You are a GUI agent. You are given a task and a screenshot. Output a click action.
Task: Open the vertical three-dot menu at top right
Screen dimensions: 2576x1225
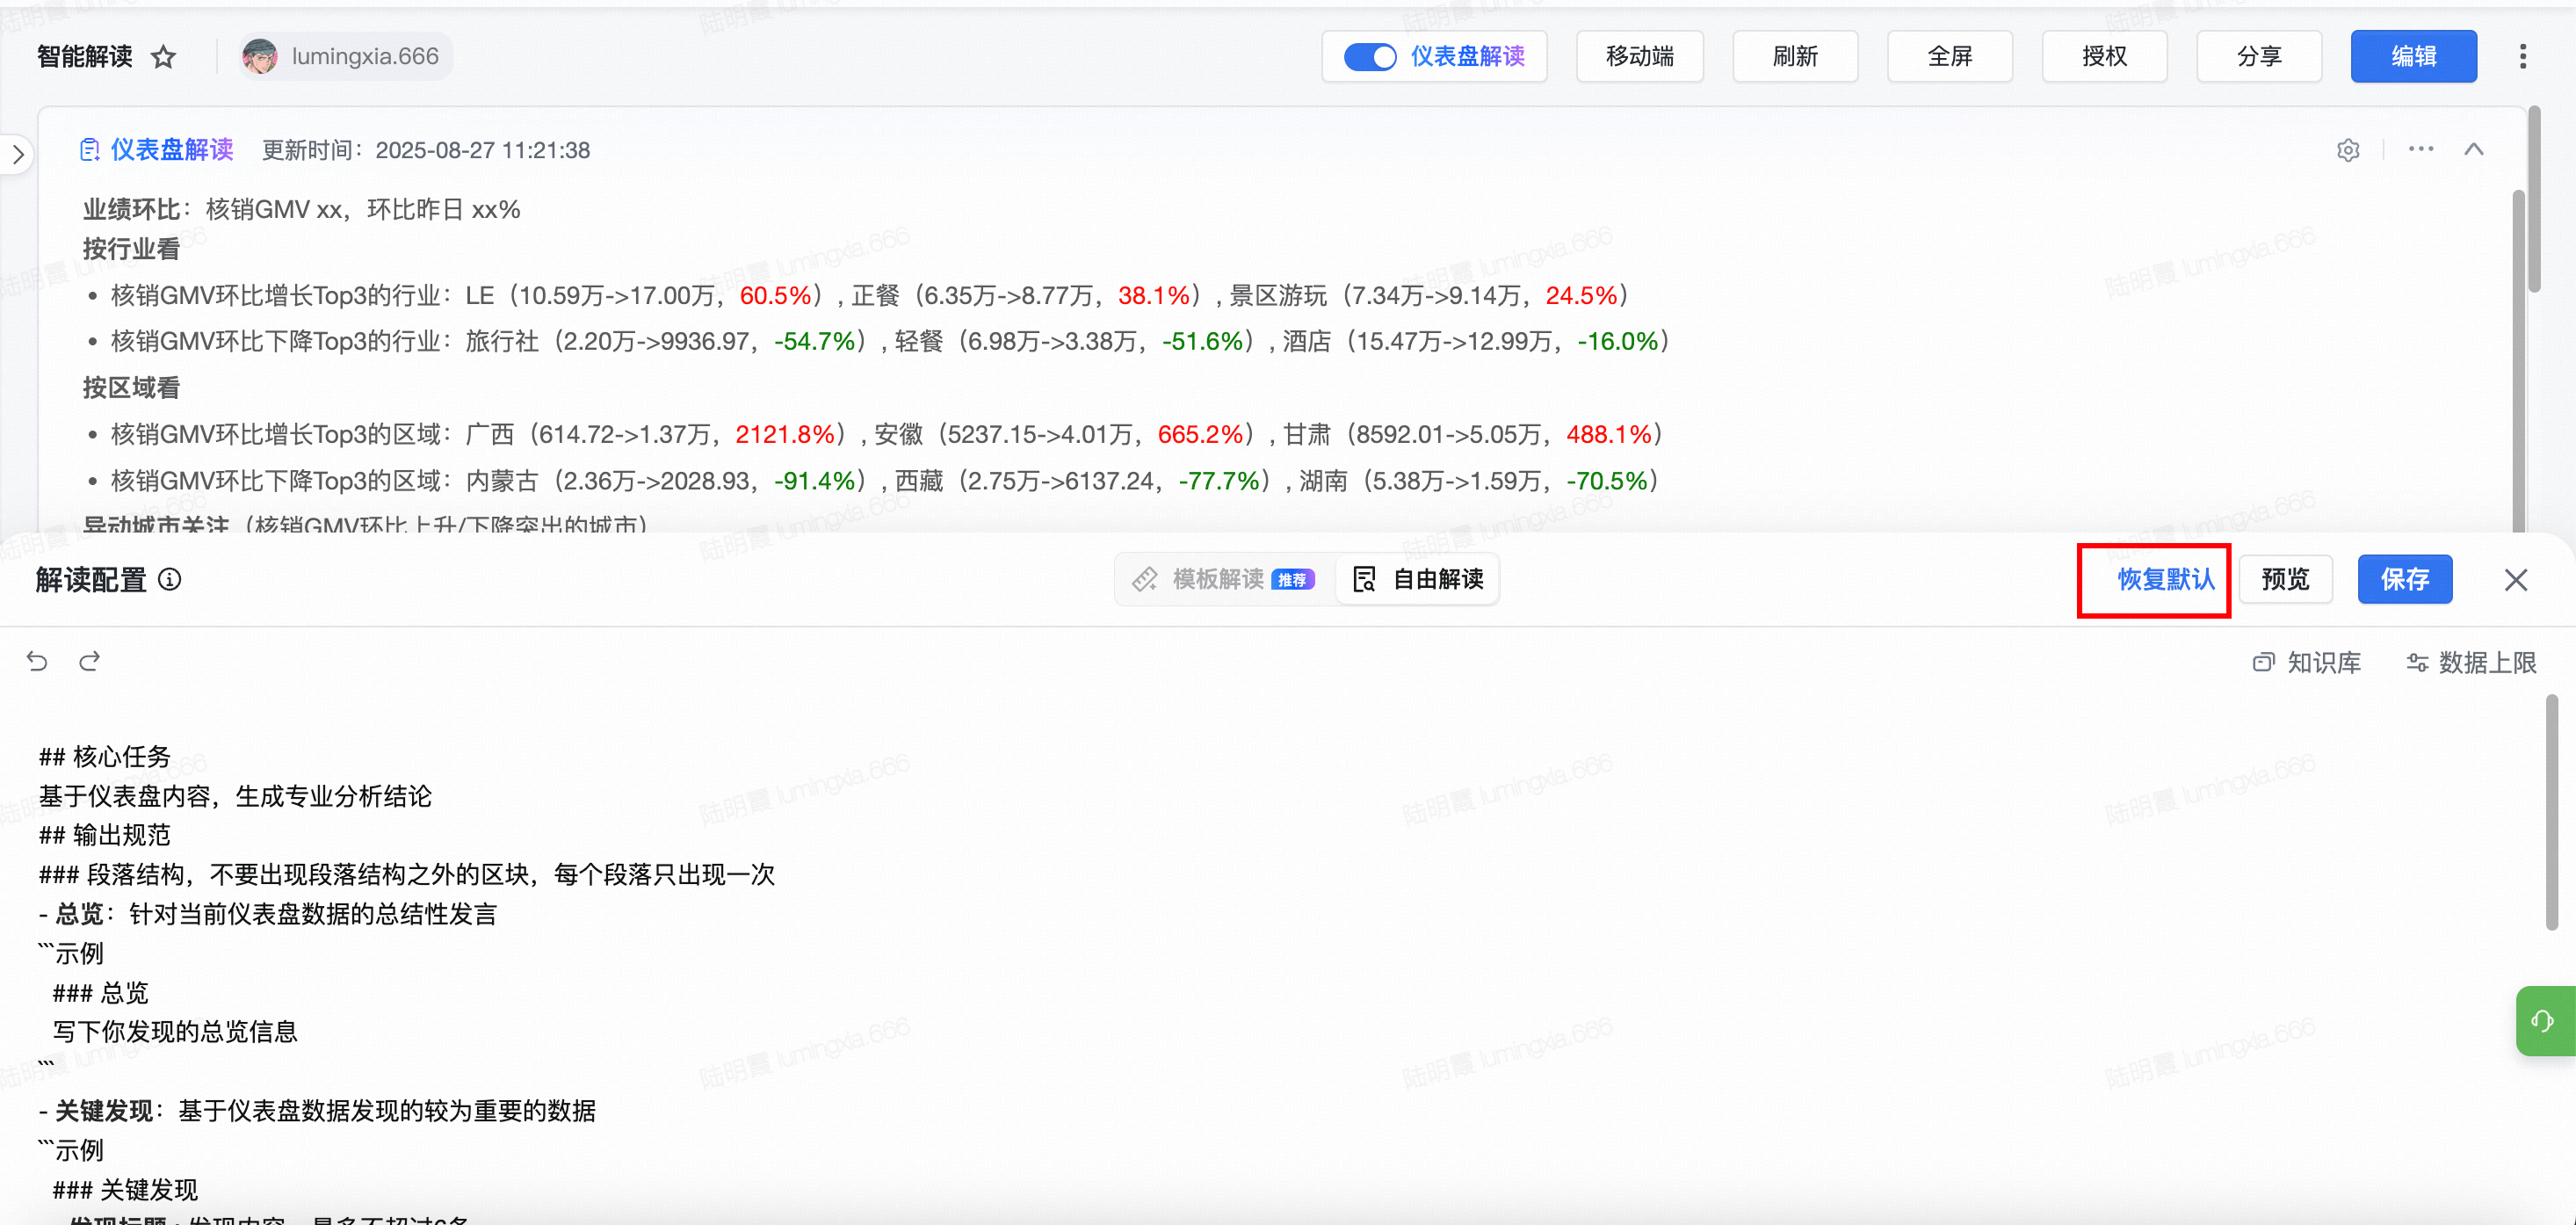coord(2522,57)
